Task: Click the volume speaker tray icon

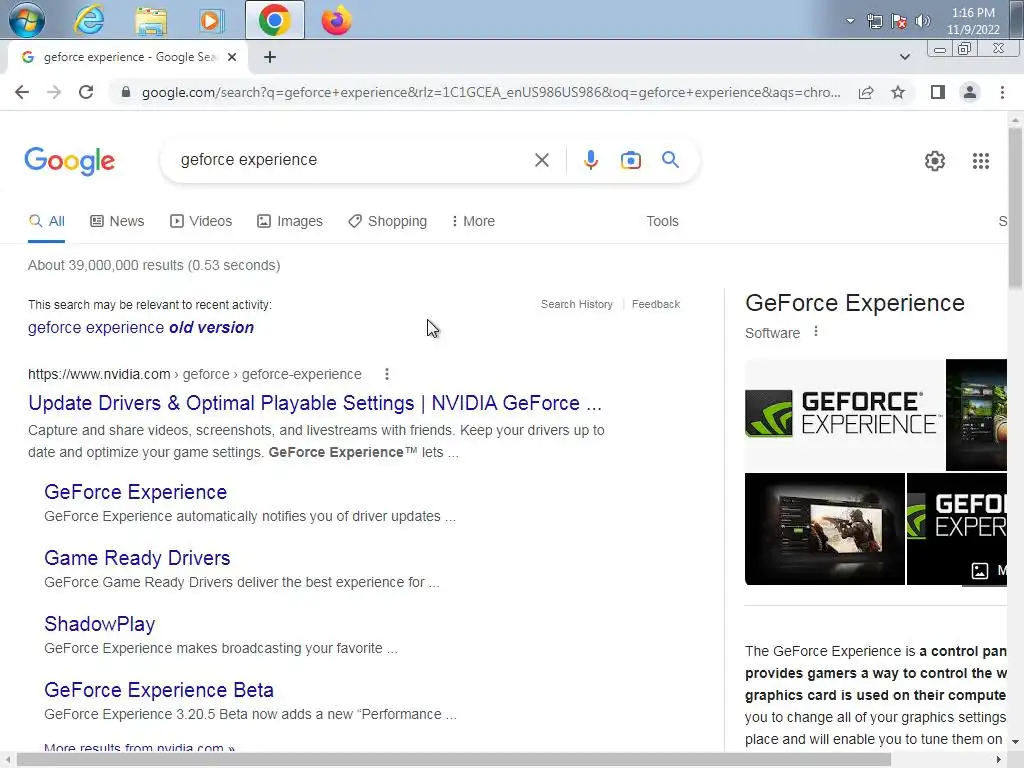Action: pos(922,21)
